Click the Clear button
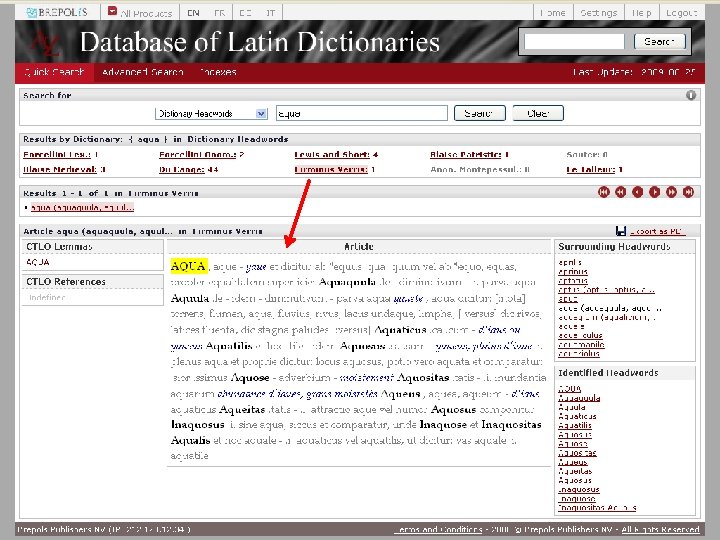 (538, 113)
